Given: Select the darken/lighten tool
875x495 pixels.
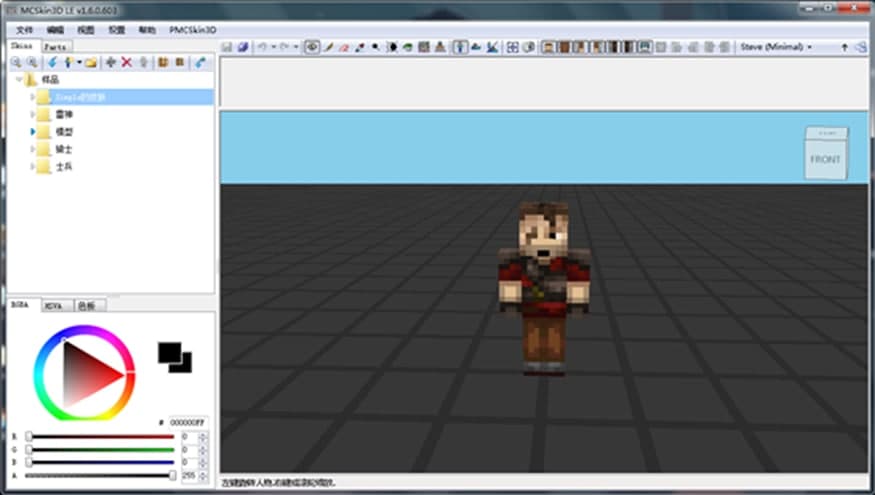Looking at the screenshot, I should point(392,47).
